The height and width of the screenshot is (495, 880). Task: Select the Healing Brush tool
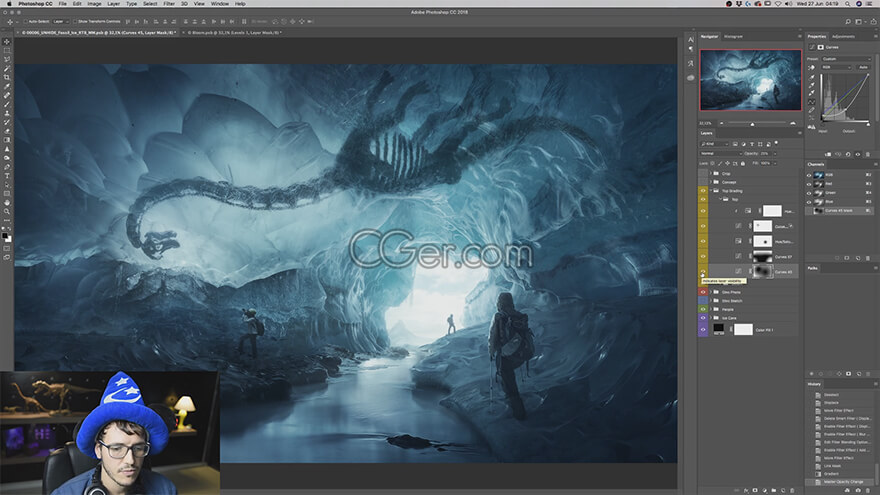coord(7,95)
